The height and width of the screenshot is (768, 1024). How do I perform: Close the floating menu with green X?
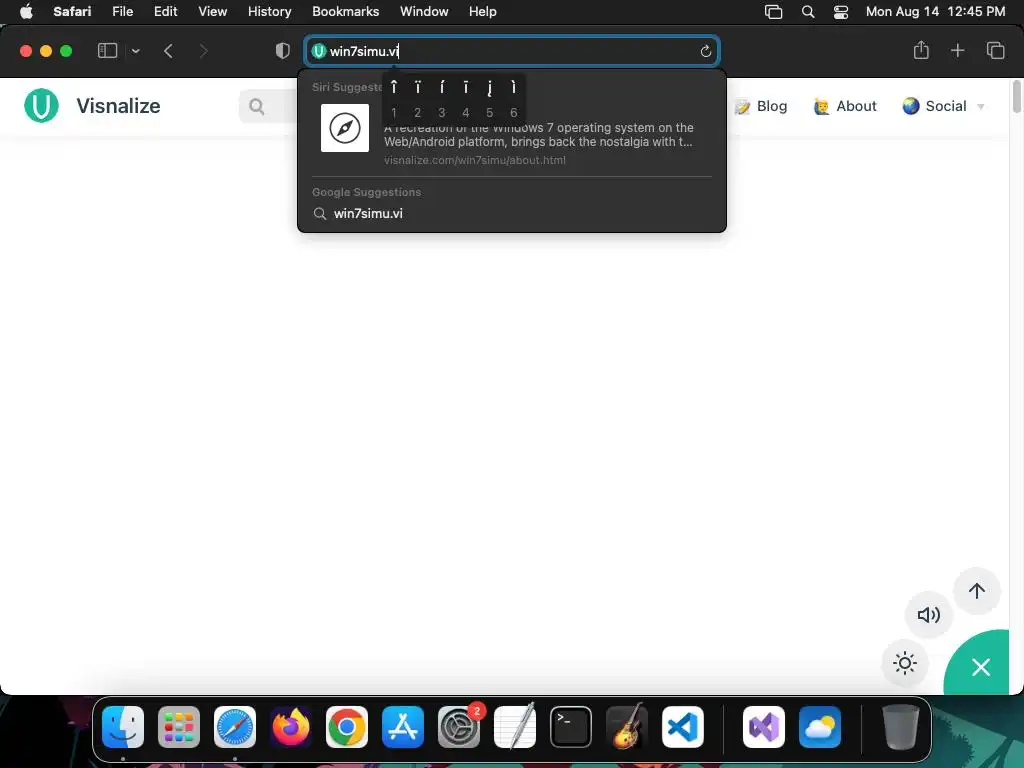pos(980,667)
